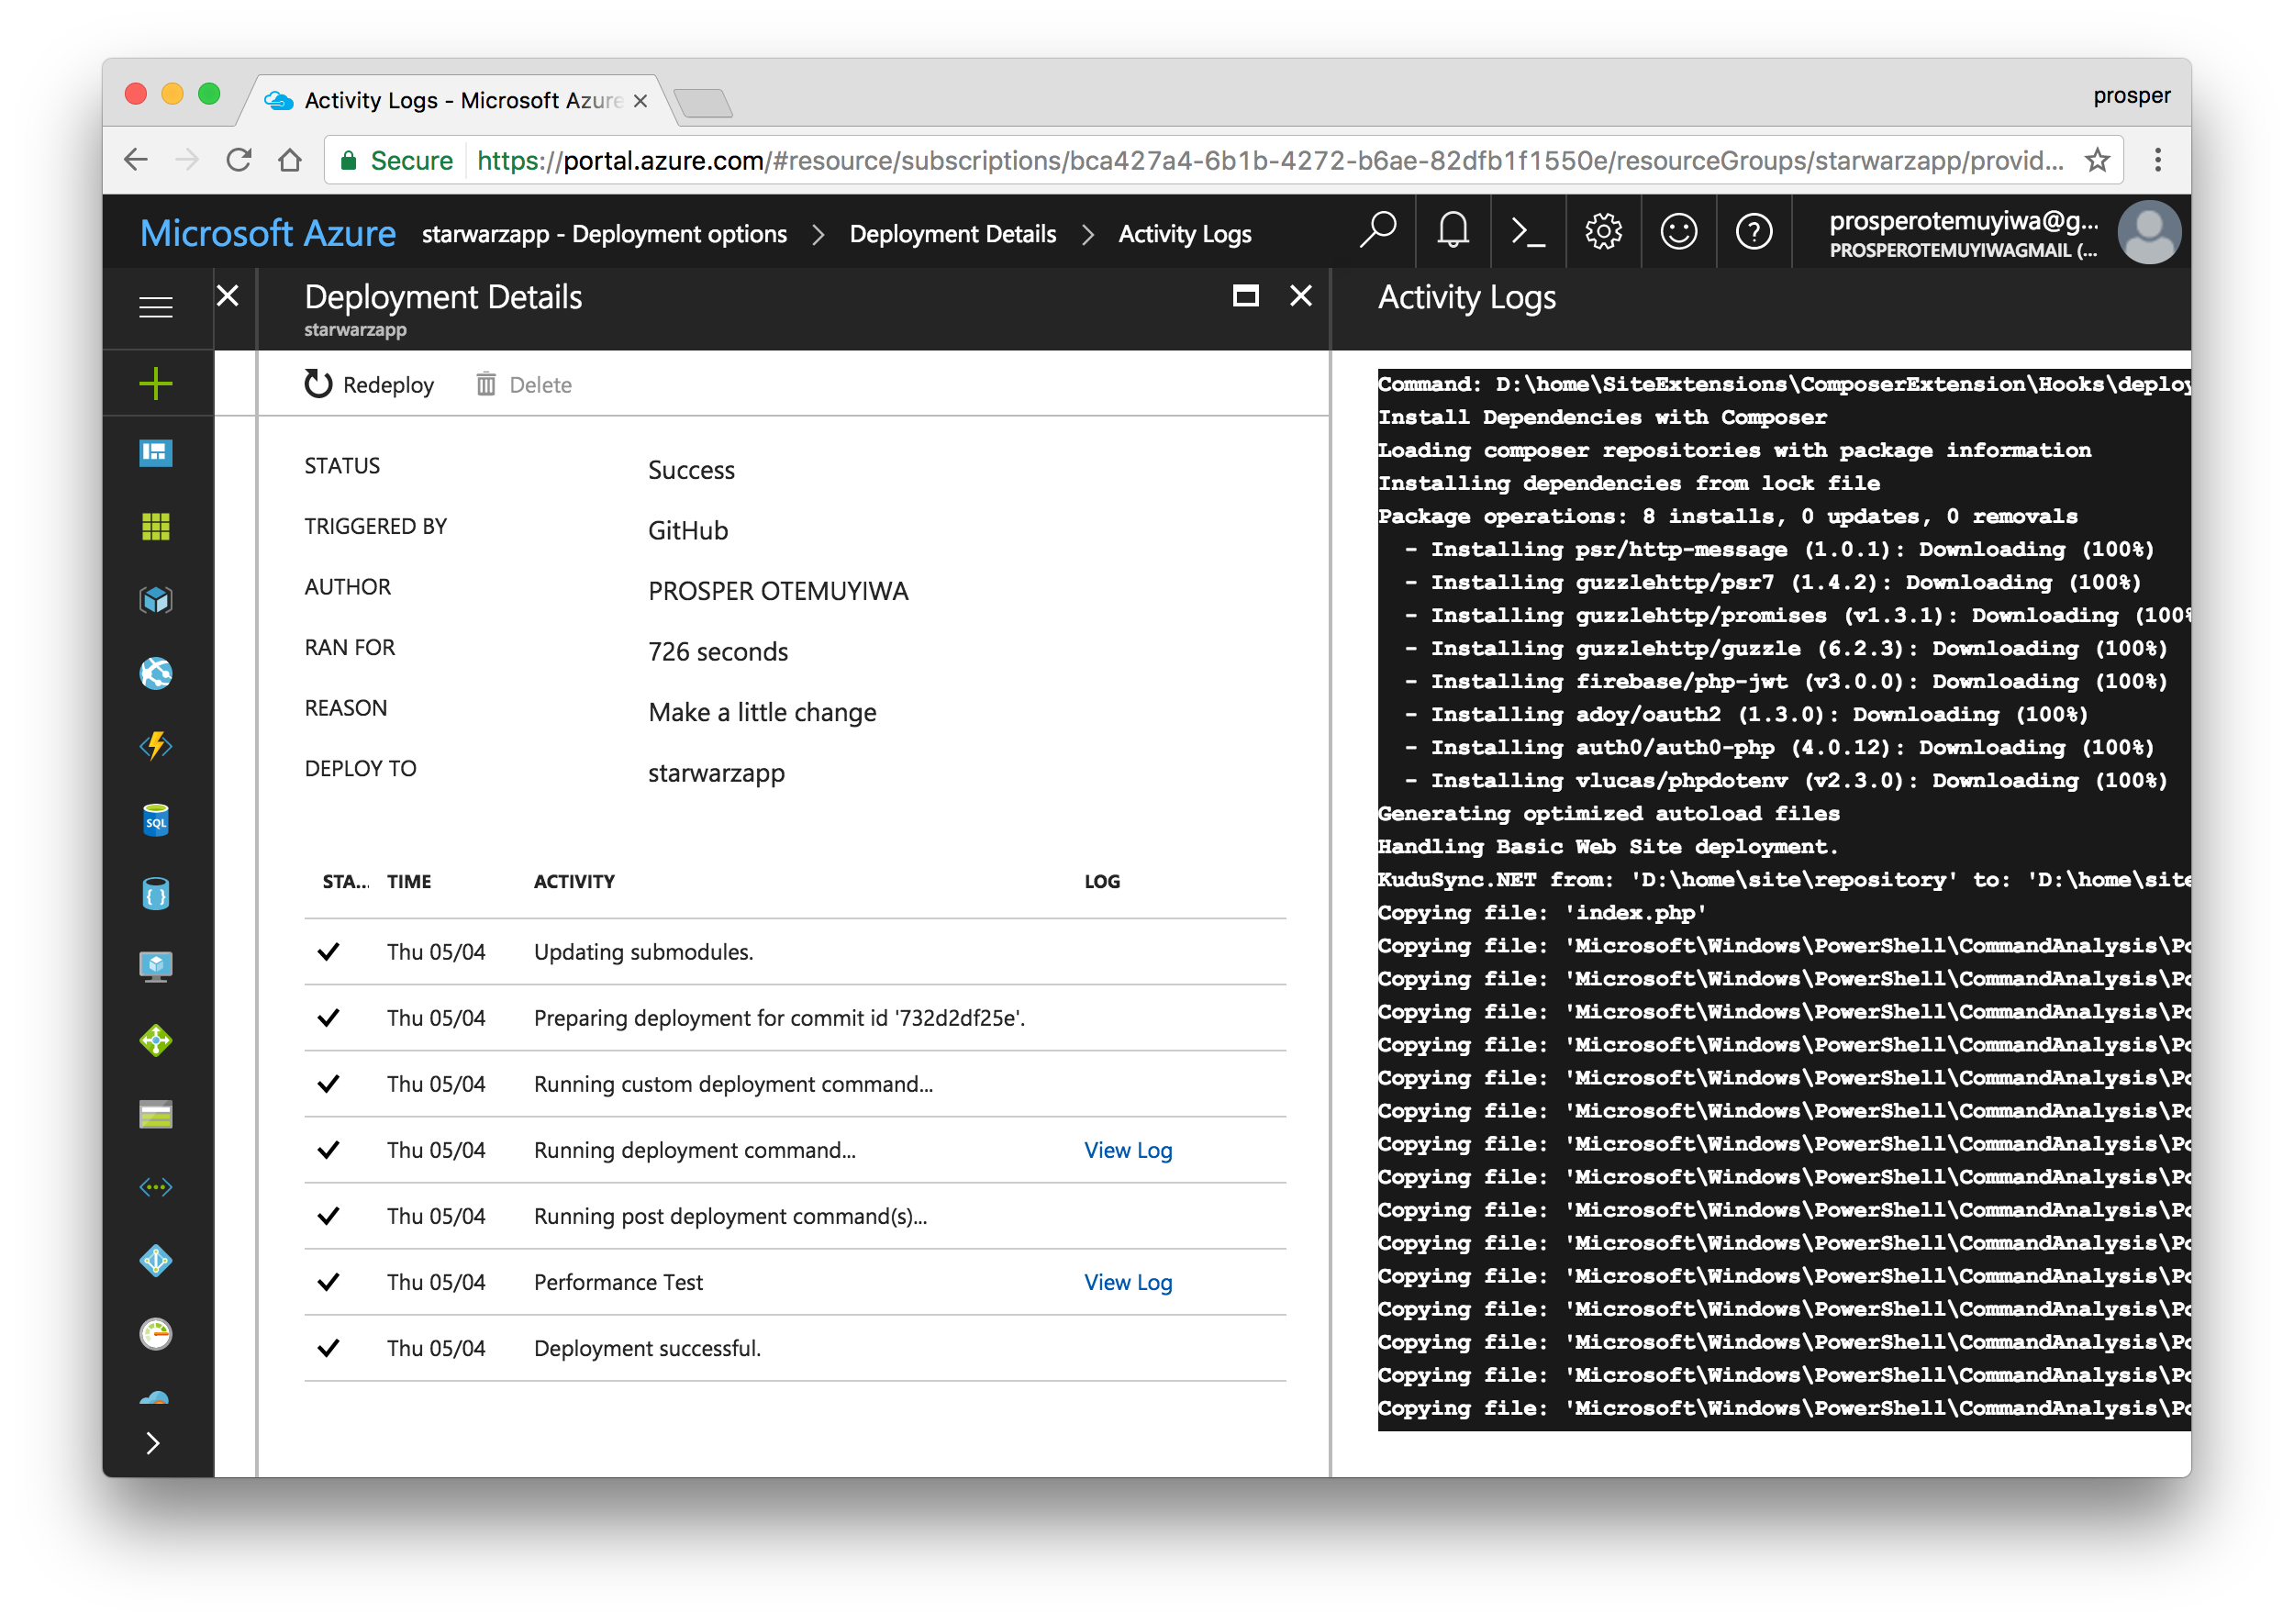Open Cloud Shell console icon

(1527, 232)
